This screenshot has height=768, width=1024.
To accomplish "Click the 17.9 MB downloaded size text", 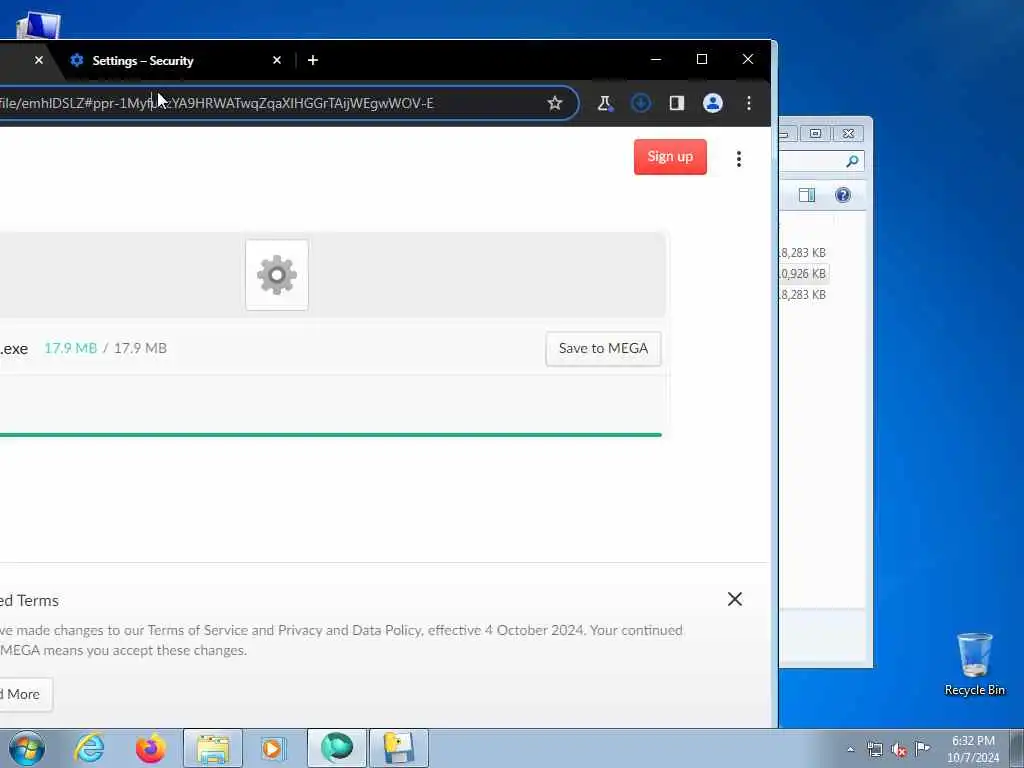I will [x=71, y=348].
